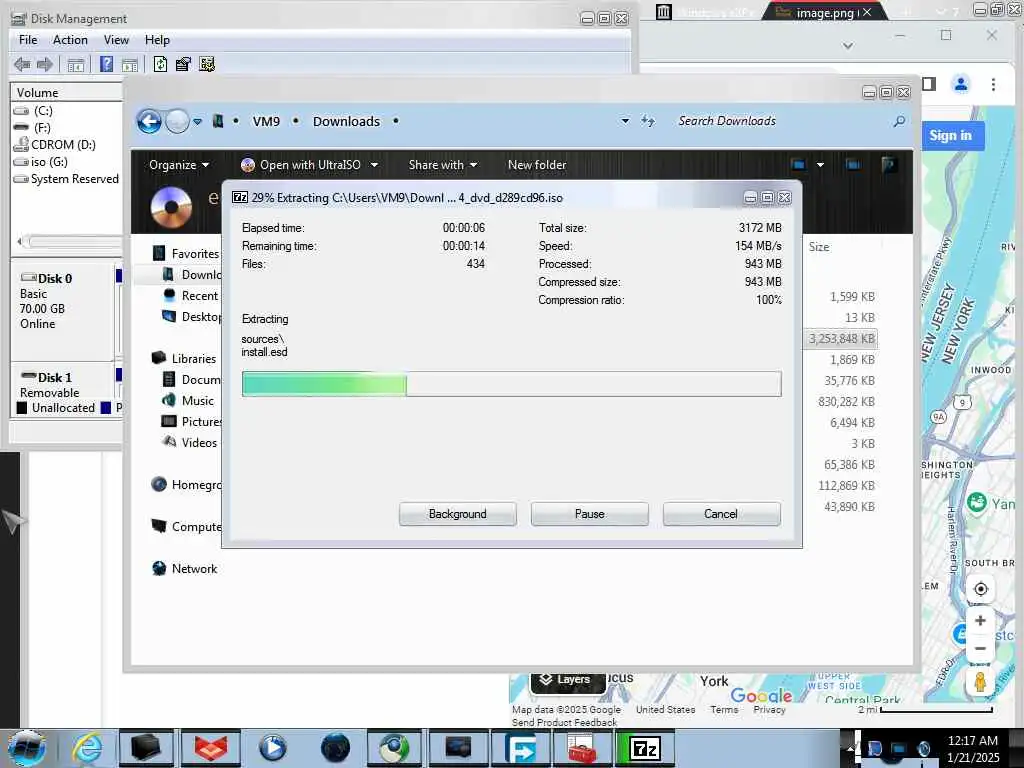Click Forward arrow in Disk Management toolbar
Image resolution: width=1024 pixels, height=768 pixels.
pos(44,64)
